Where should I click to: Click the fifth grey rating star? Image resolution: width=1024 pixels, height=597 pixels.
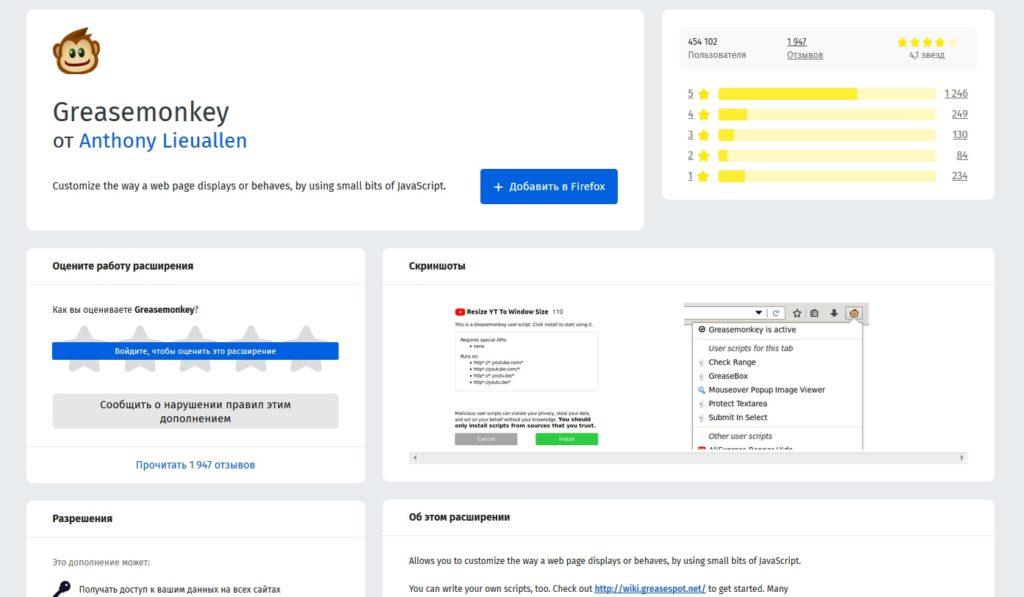coord(306,349)
